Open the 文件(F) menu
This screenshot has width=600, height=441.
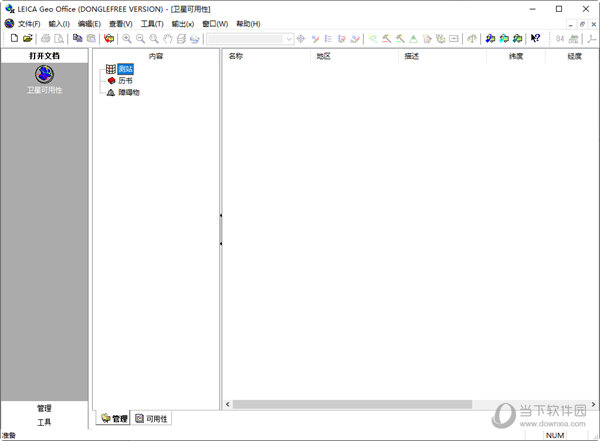pyautogui.click(x=29, y=24)
